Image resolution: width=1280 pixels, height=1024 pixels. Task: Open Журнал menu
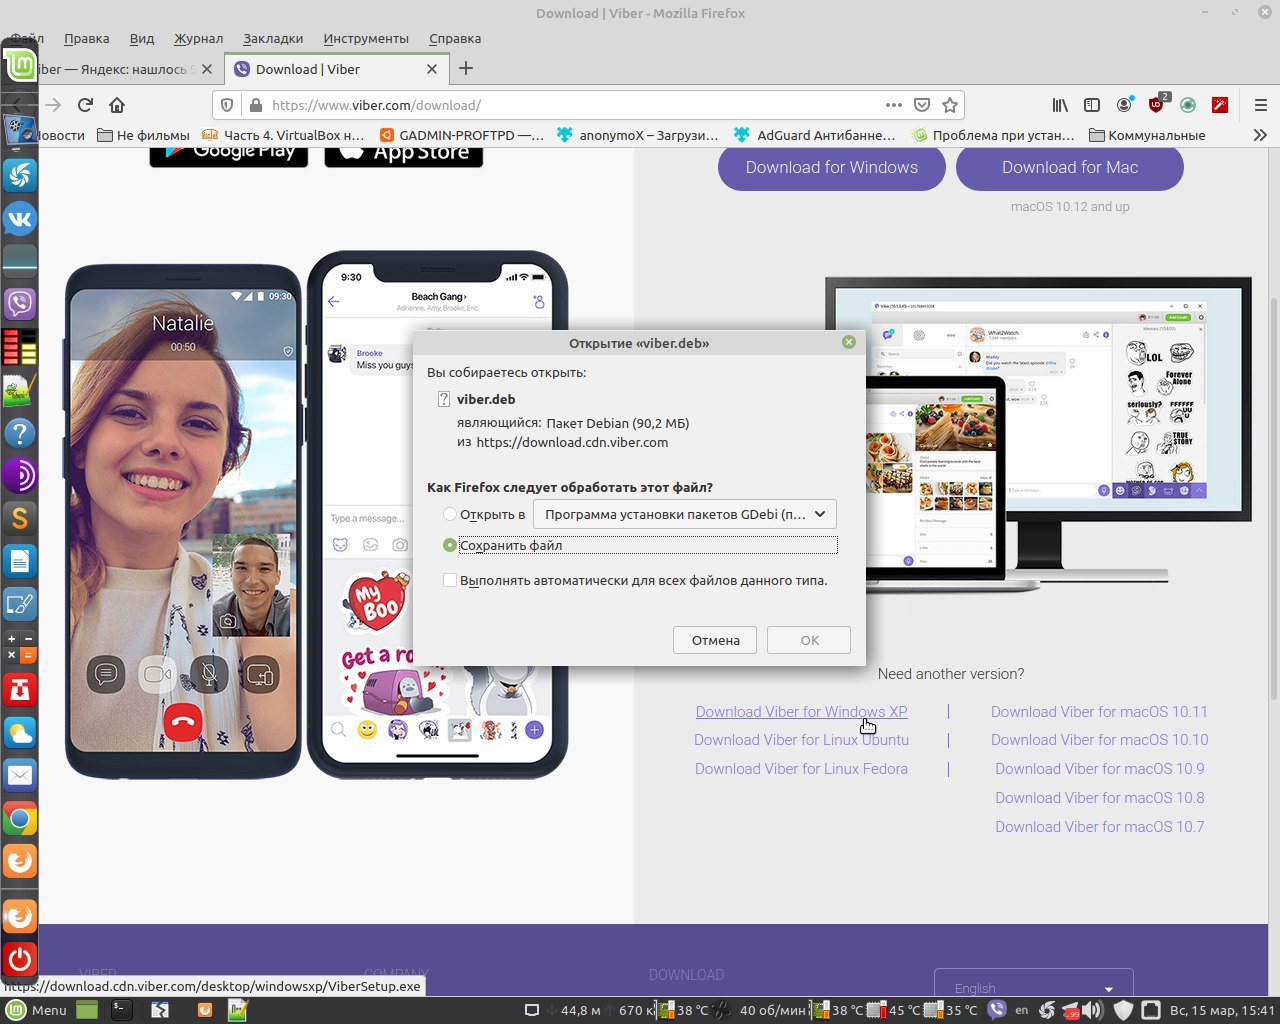[x=198, y=38]
